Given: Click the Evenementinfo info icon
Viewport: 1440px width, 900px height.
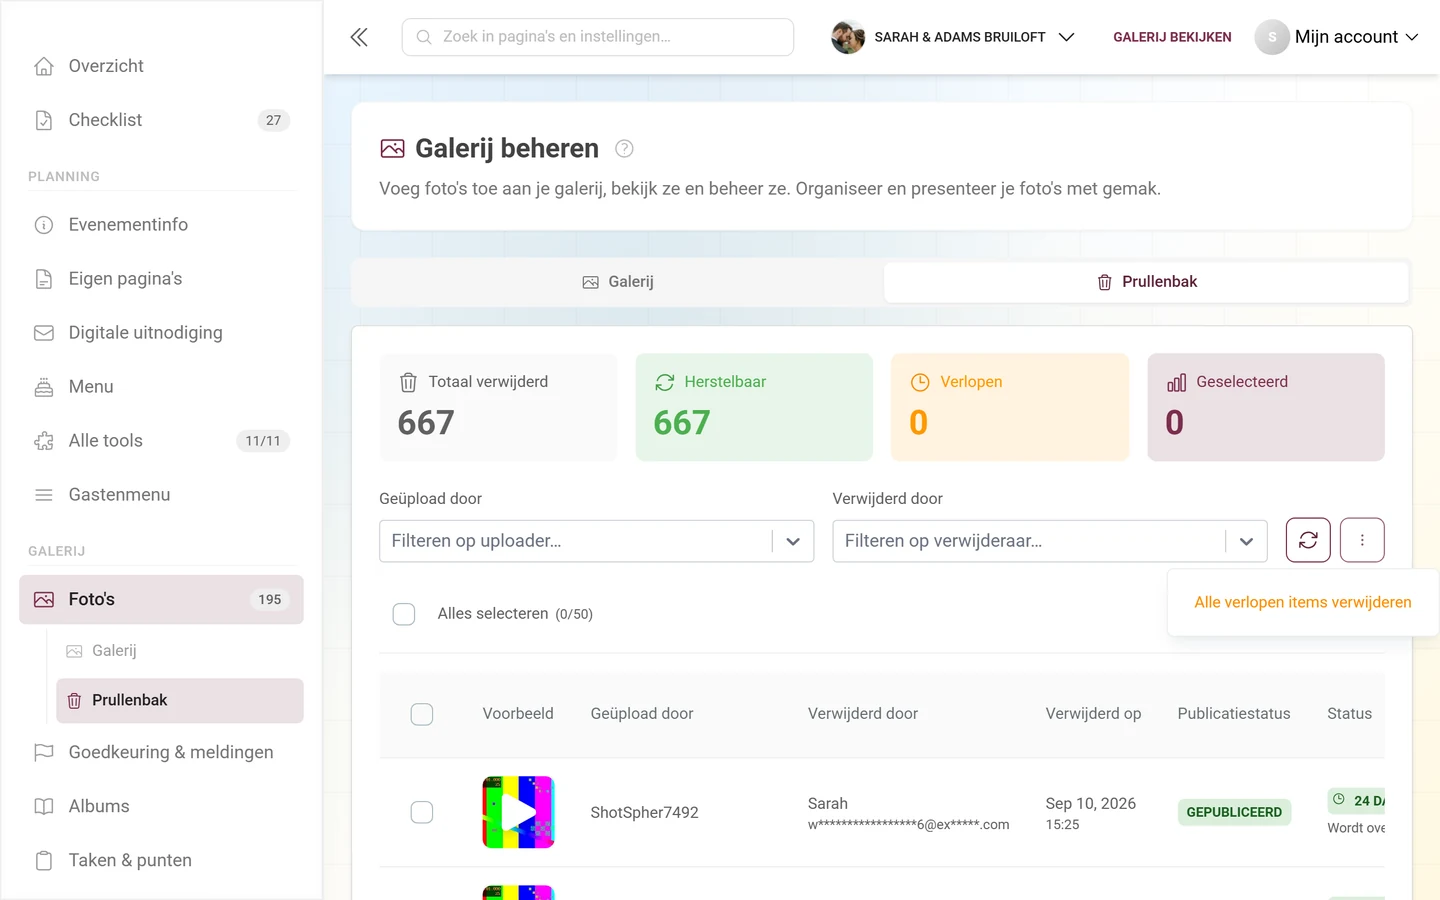Looking at the screenshot, I should click(x=44, y=225).
